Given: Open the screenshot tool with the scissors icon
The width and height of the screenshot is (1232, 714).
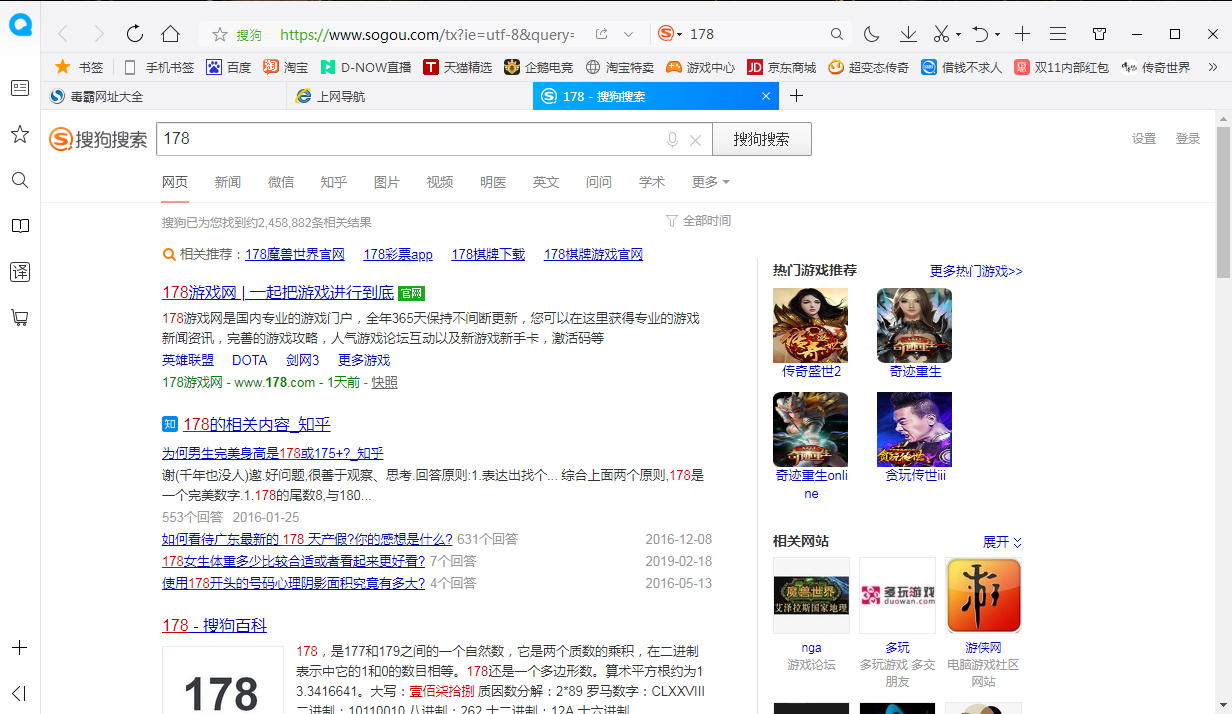Looking at the screenshot, I should (941, 33).
